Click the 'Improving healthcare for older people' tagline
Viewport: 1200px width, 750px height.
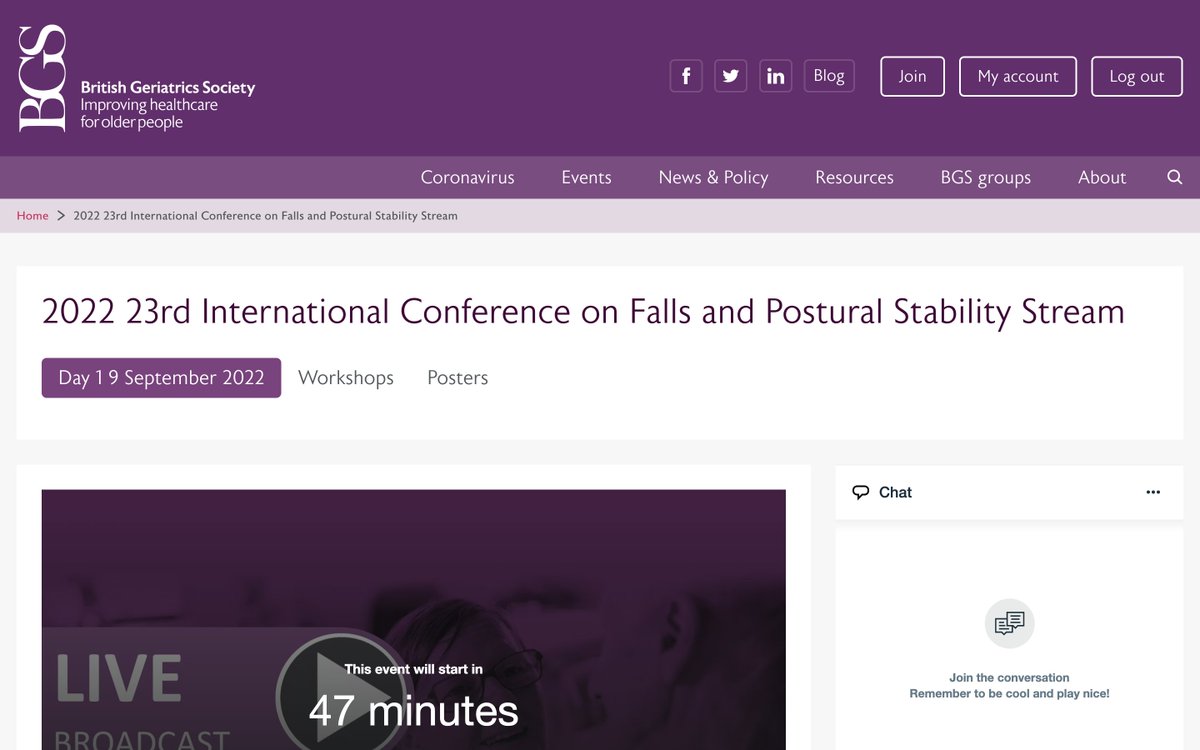[149, 114]
